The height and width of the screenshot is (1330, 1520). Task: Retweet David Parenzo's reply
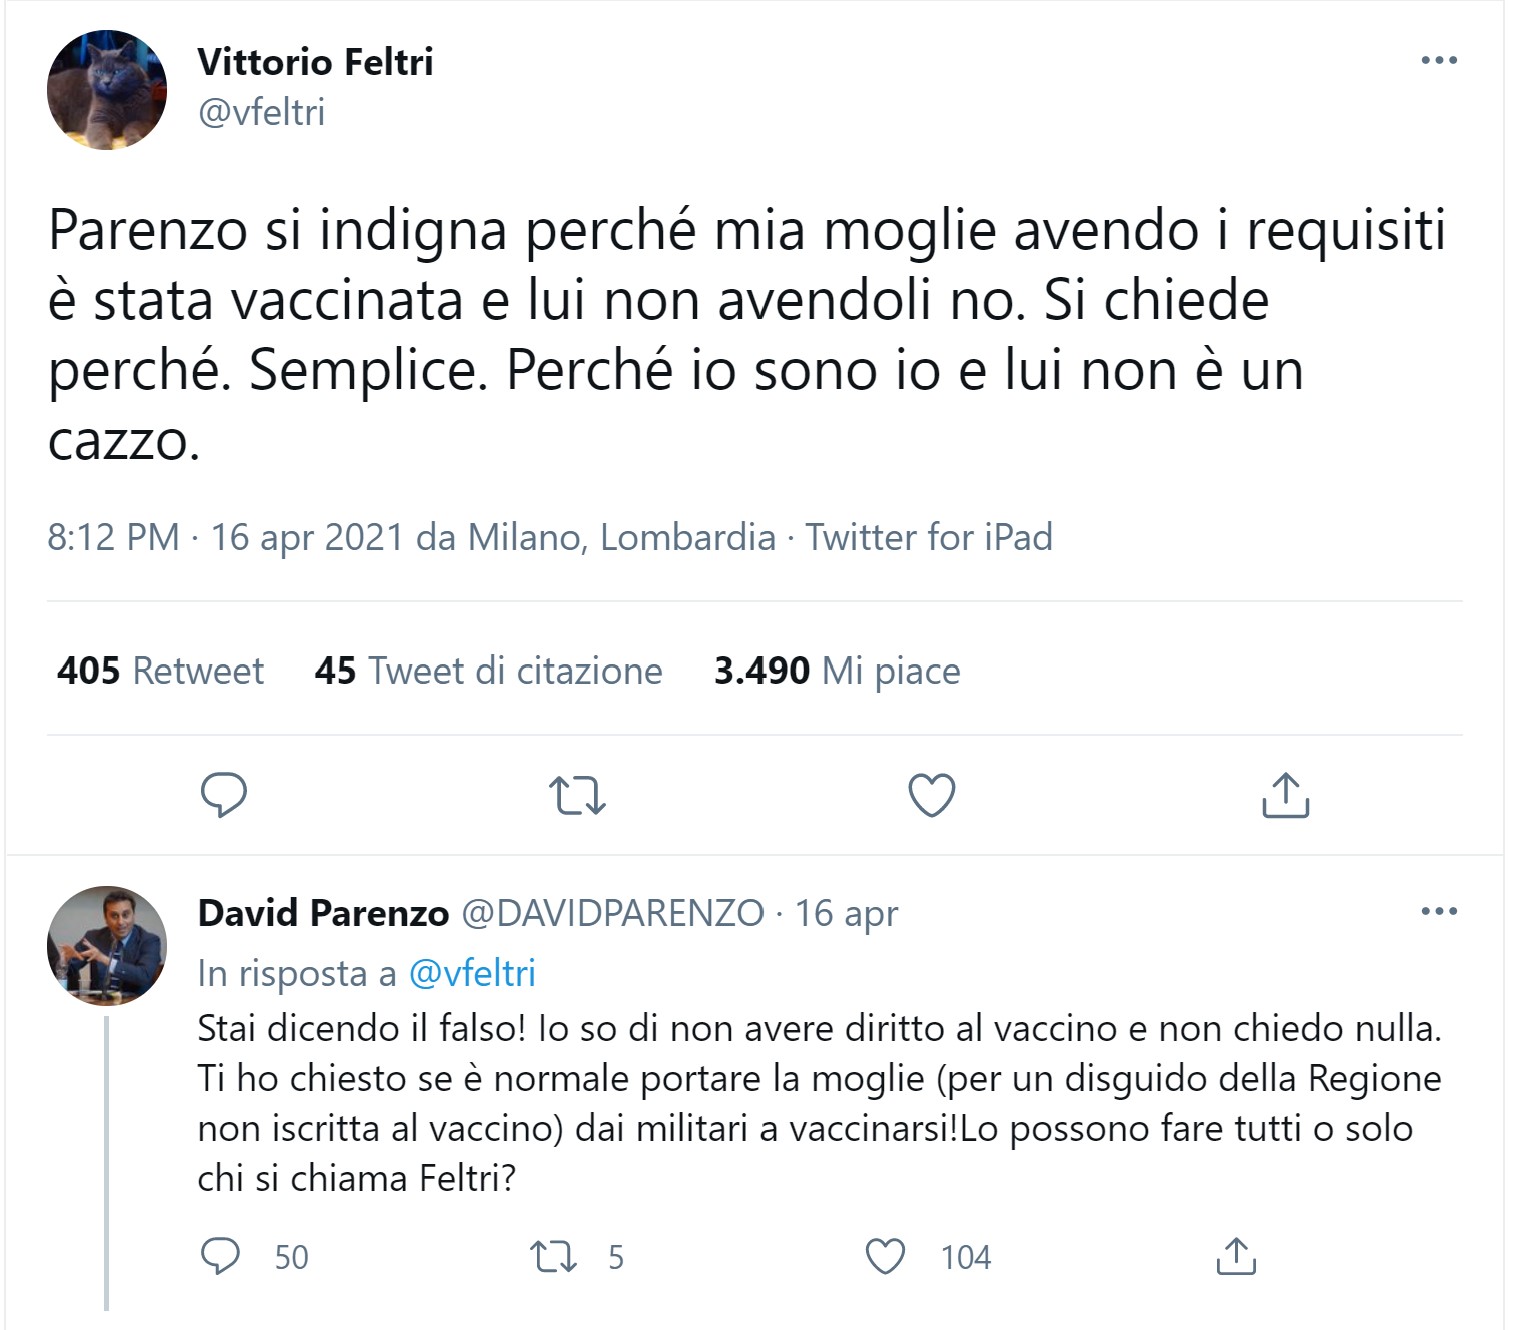pos(553,1256)
